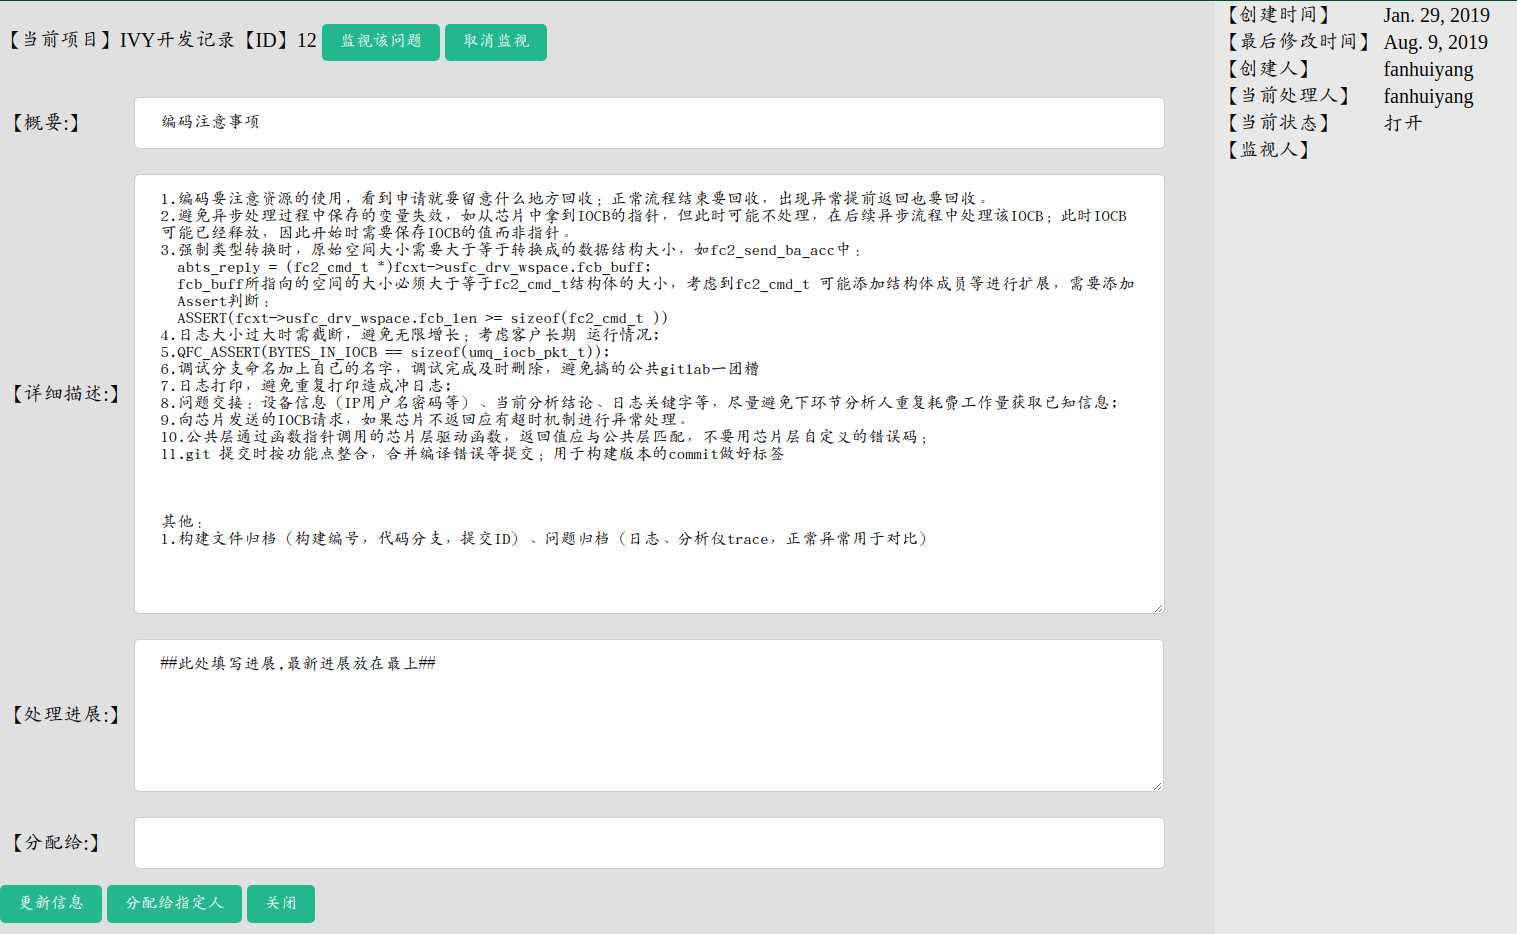Screen dimensions: 1517x934
Task: Click fanhuiyang next to 创建人
Action: tap(1428, 69)
